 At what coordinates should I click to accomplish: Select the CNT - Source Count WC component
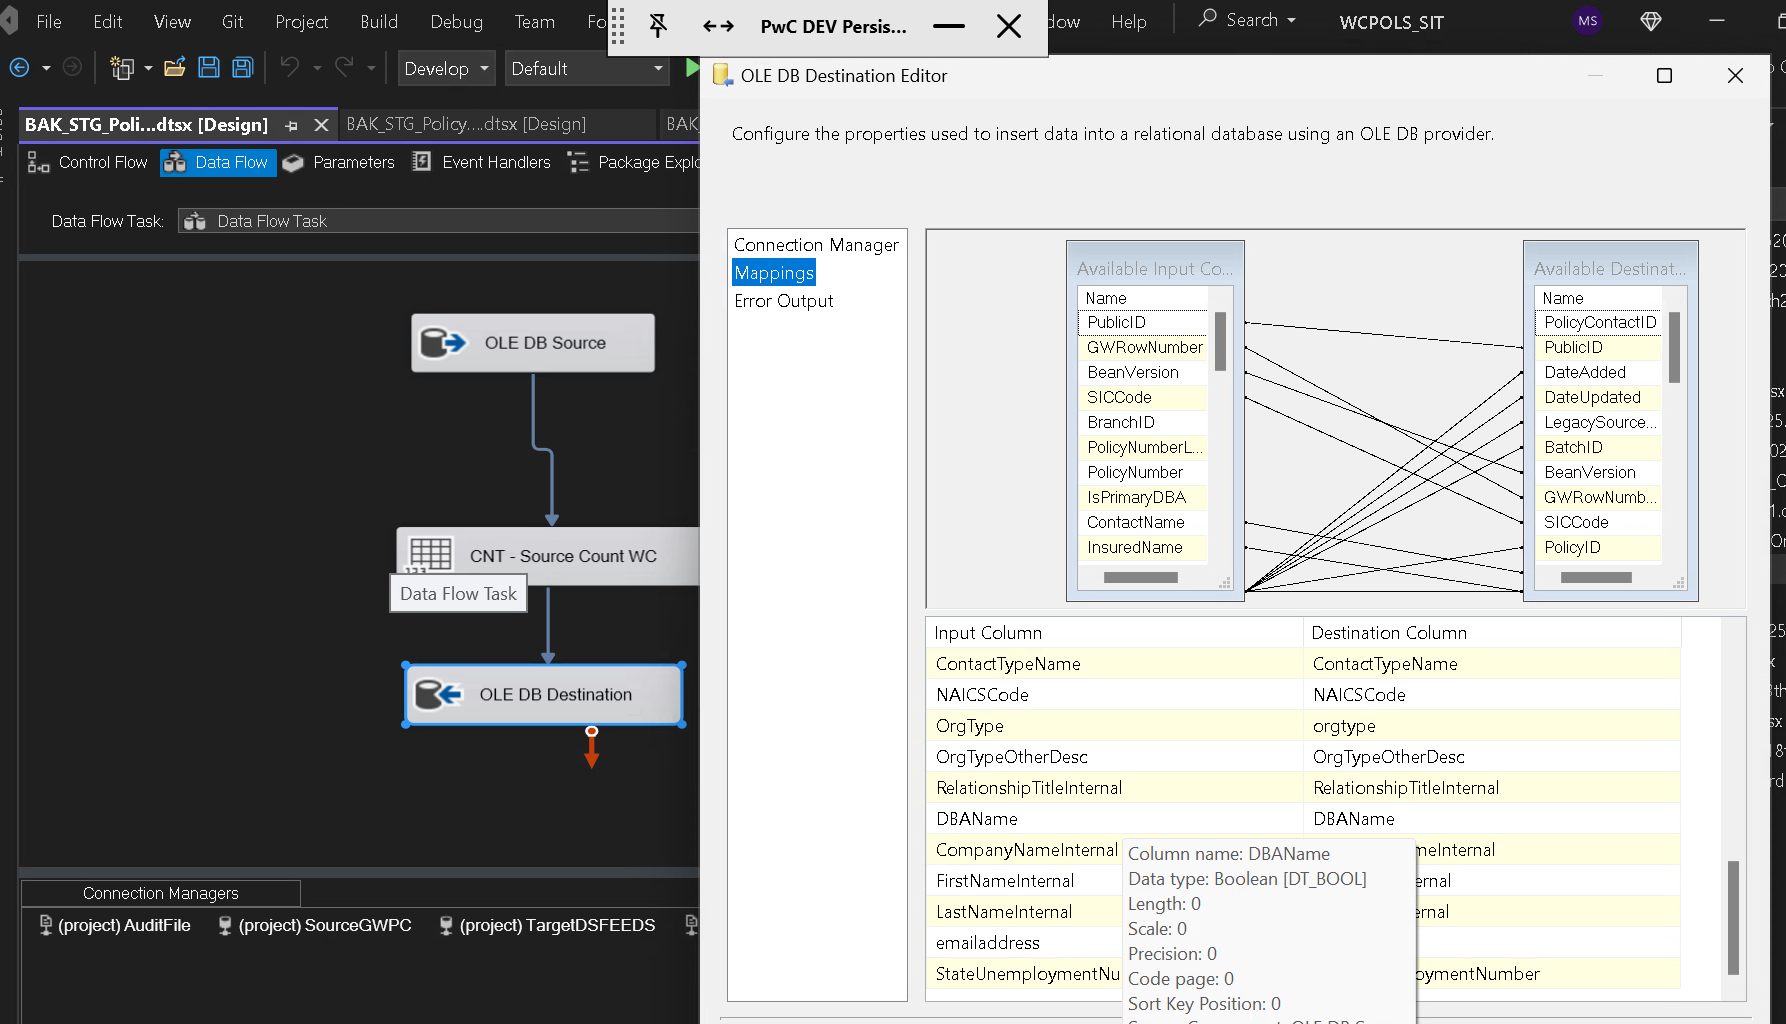(548, 556)
